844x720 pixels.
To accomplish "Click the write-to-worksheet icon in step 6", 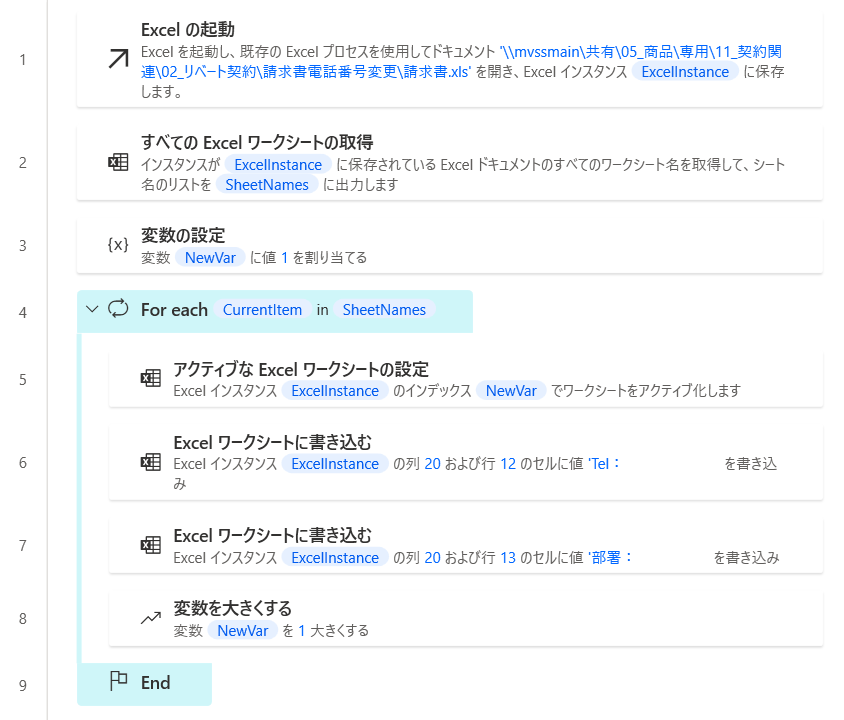I will (150, 462).
